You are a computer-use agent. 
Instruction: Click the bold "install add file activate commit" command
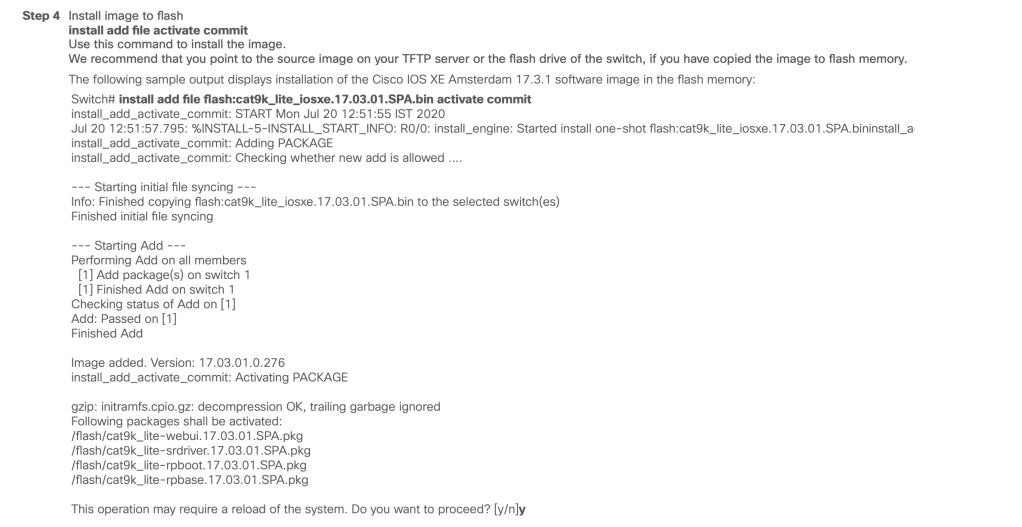[x=158, y=31]
